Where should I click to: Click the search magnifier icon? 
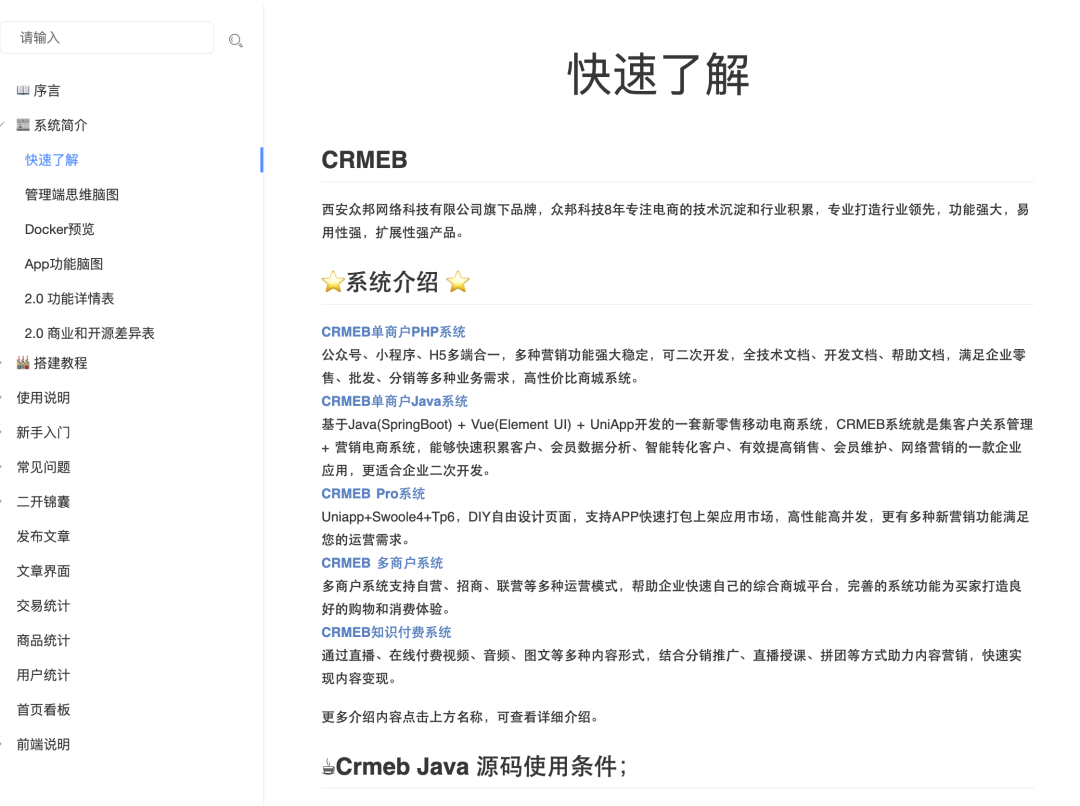[236, 41]
